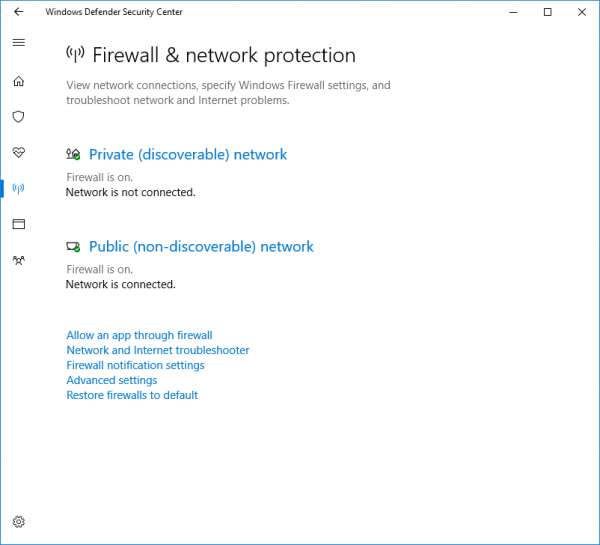Launch Network and Internet troubleshooter
The image size is (600, 545).
[158, 350]
